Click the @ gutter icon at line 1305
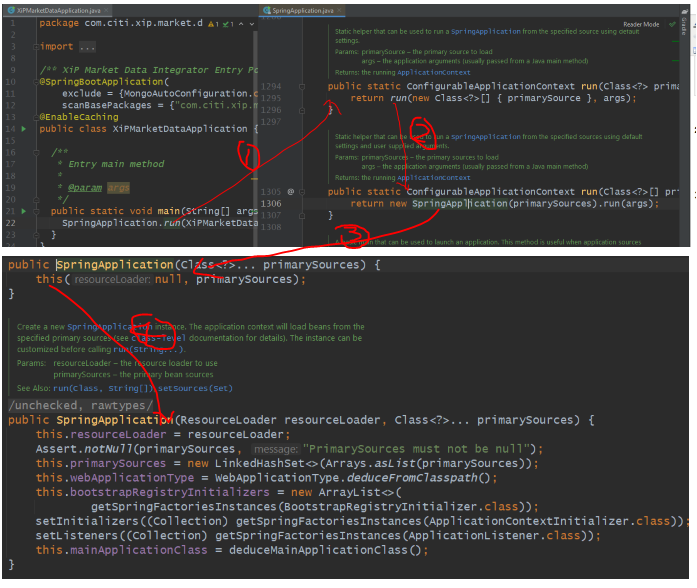 (x=291, y=192)
